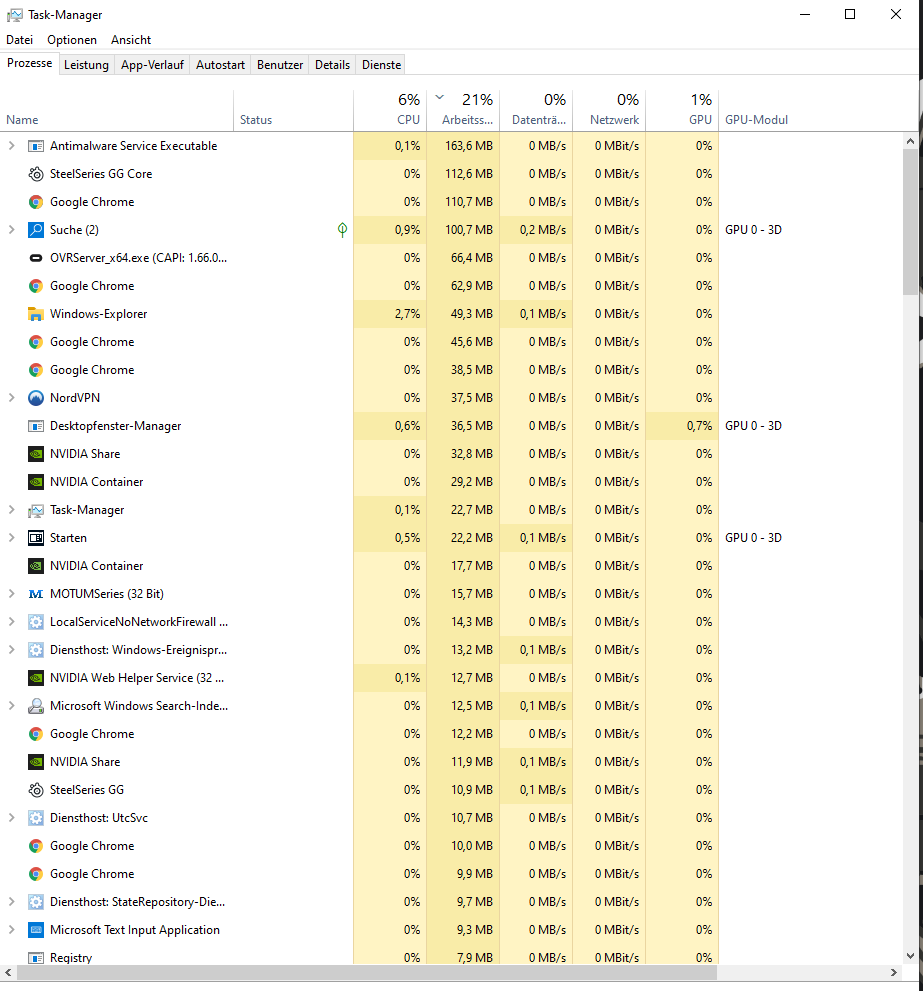Screen dimensions: 923x991
Task: Switch to the Autostart tab
Action: tap(220, 65)
